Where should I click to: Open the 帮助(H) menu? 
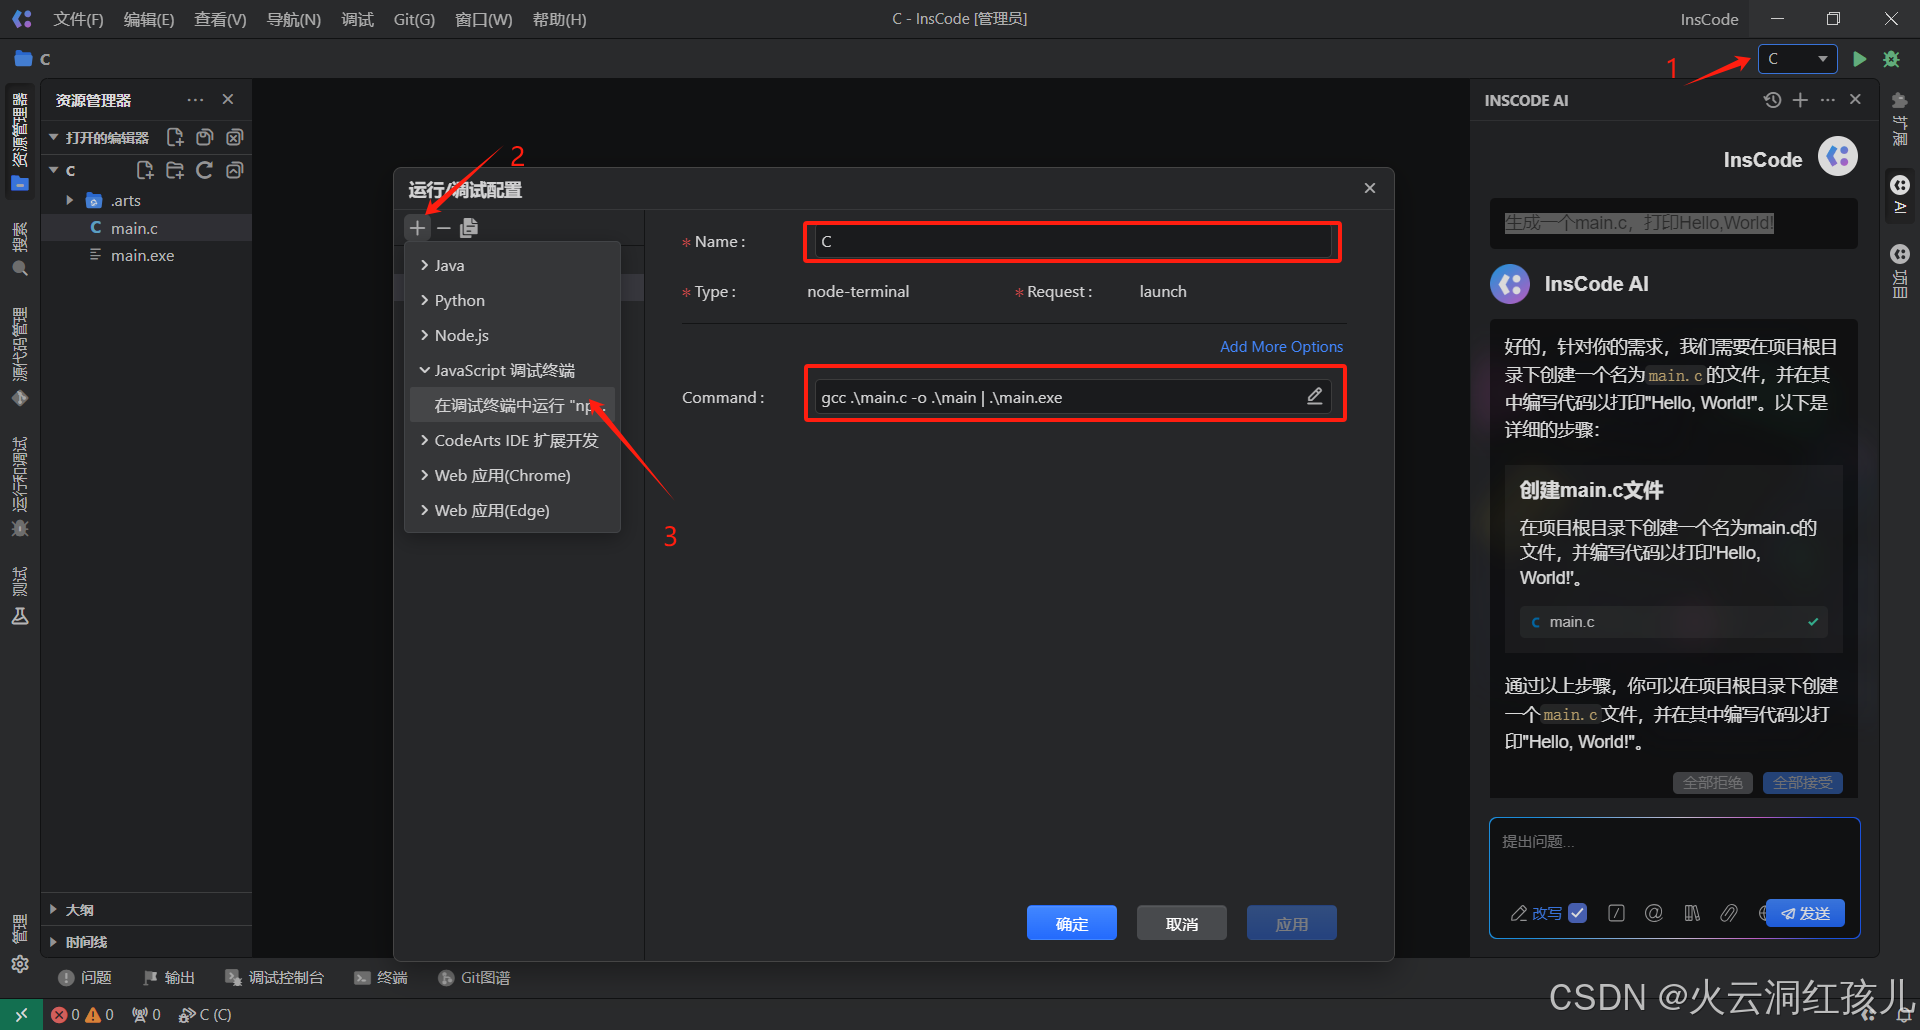point(560,19)
